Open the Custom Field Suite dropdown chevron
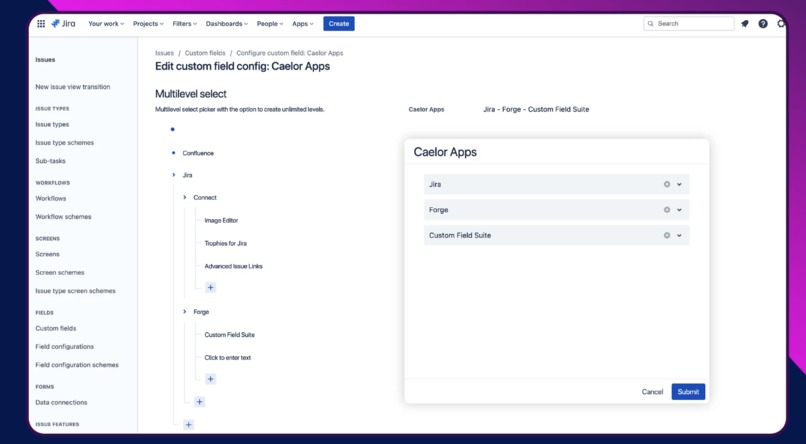 point(679,235)
